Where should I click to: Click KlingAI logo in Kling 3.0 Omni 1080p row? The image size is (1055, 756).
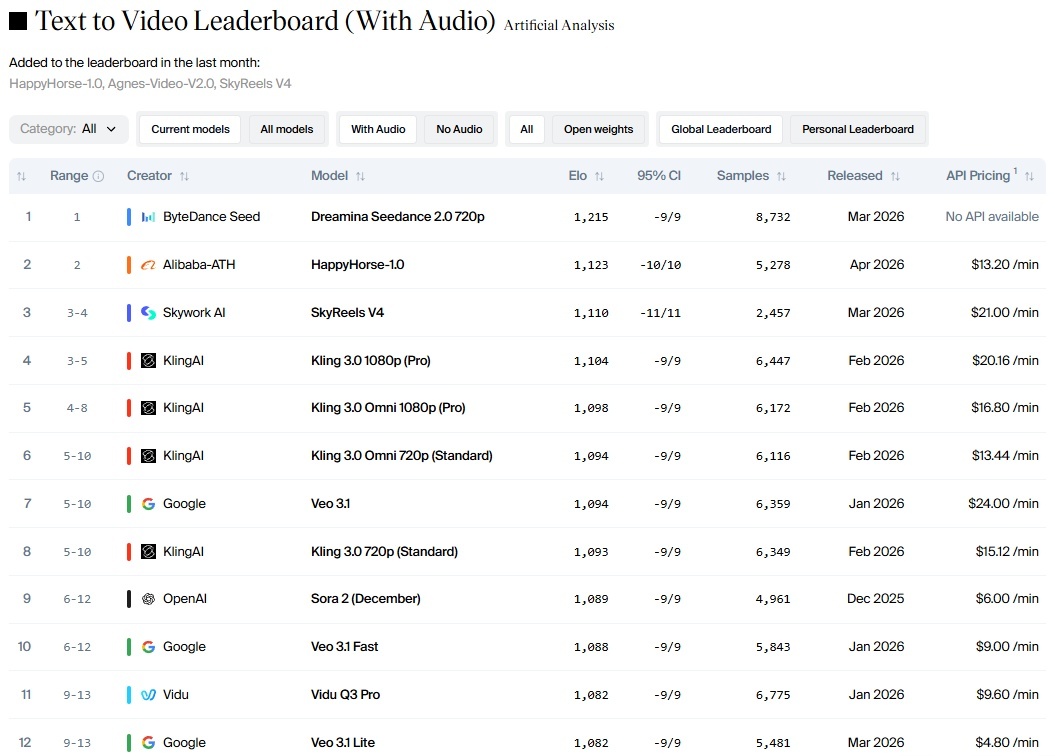[148, 408]
